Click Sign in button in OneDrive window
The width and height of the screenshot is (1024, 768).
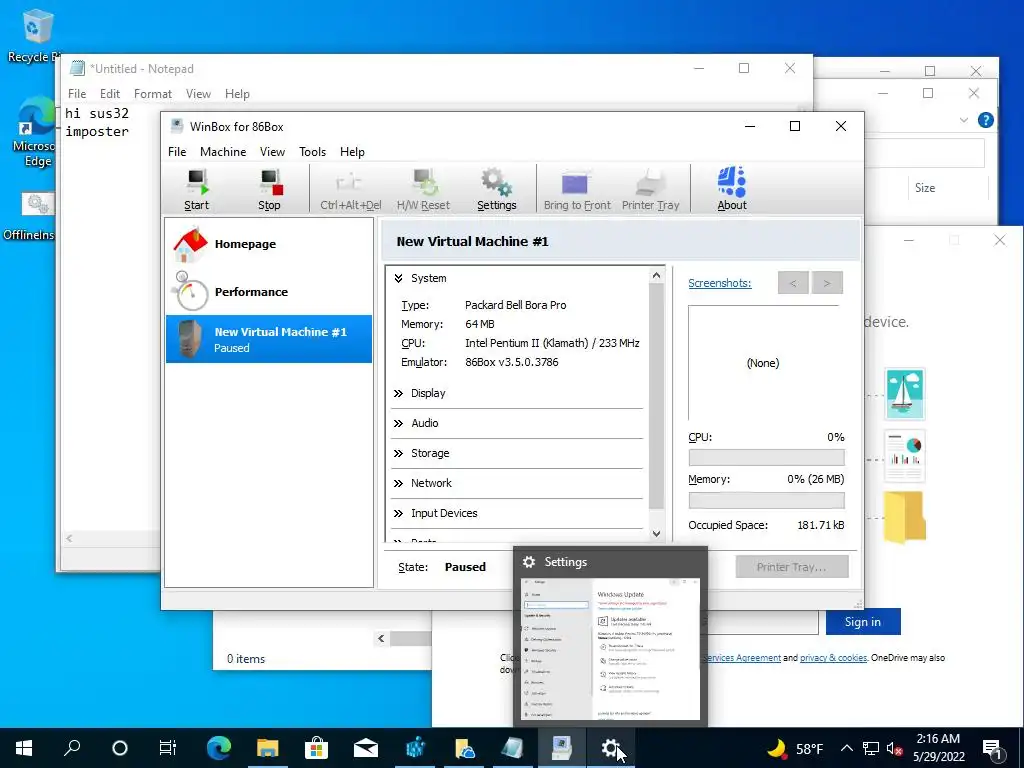[x=863, y=622]
